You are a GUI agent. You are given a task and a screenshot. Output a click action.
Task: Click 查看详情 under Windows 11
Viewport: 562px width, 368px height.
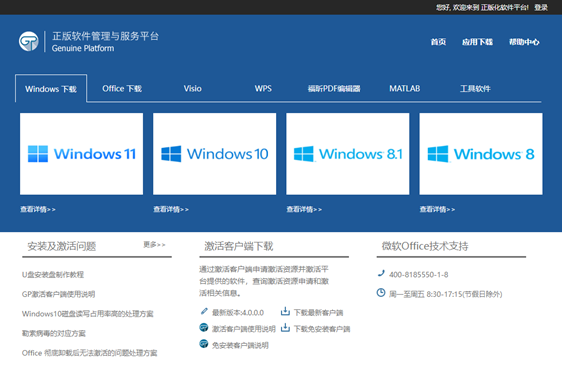[38, 209]
